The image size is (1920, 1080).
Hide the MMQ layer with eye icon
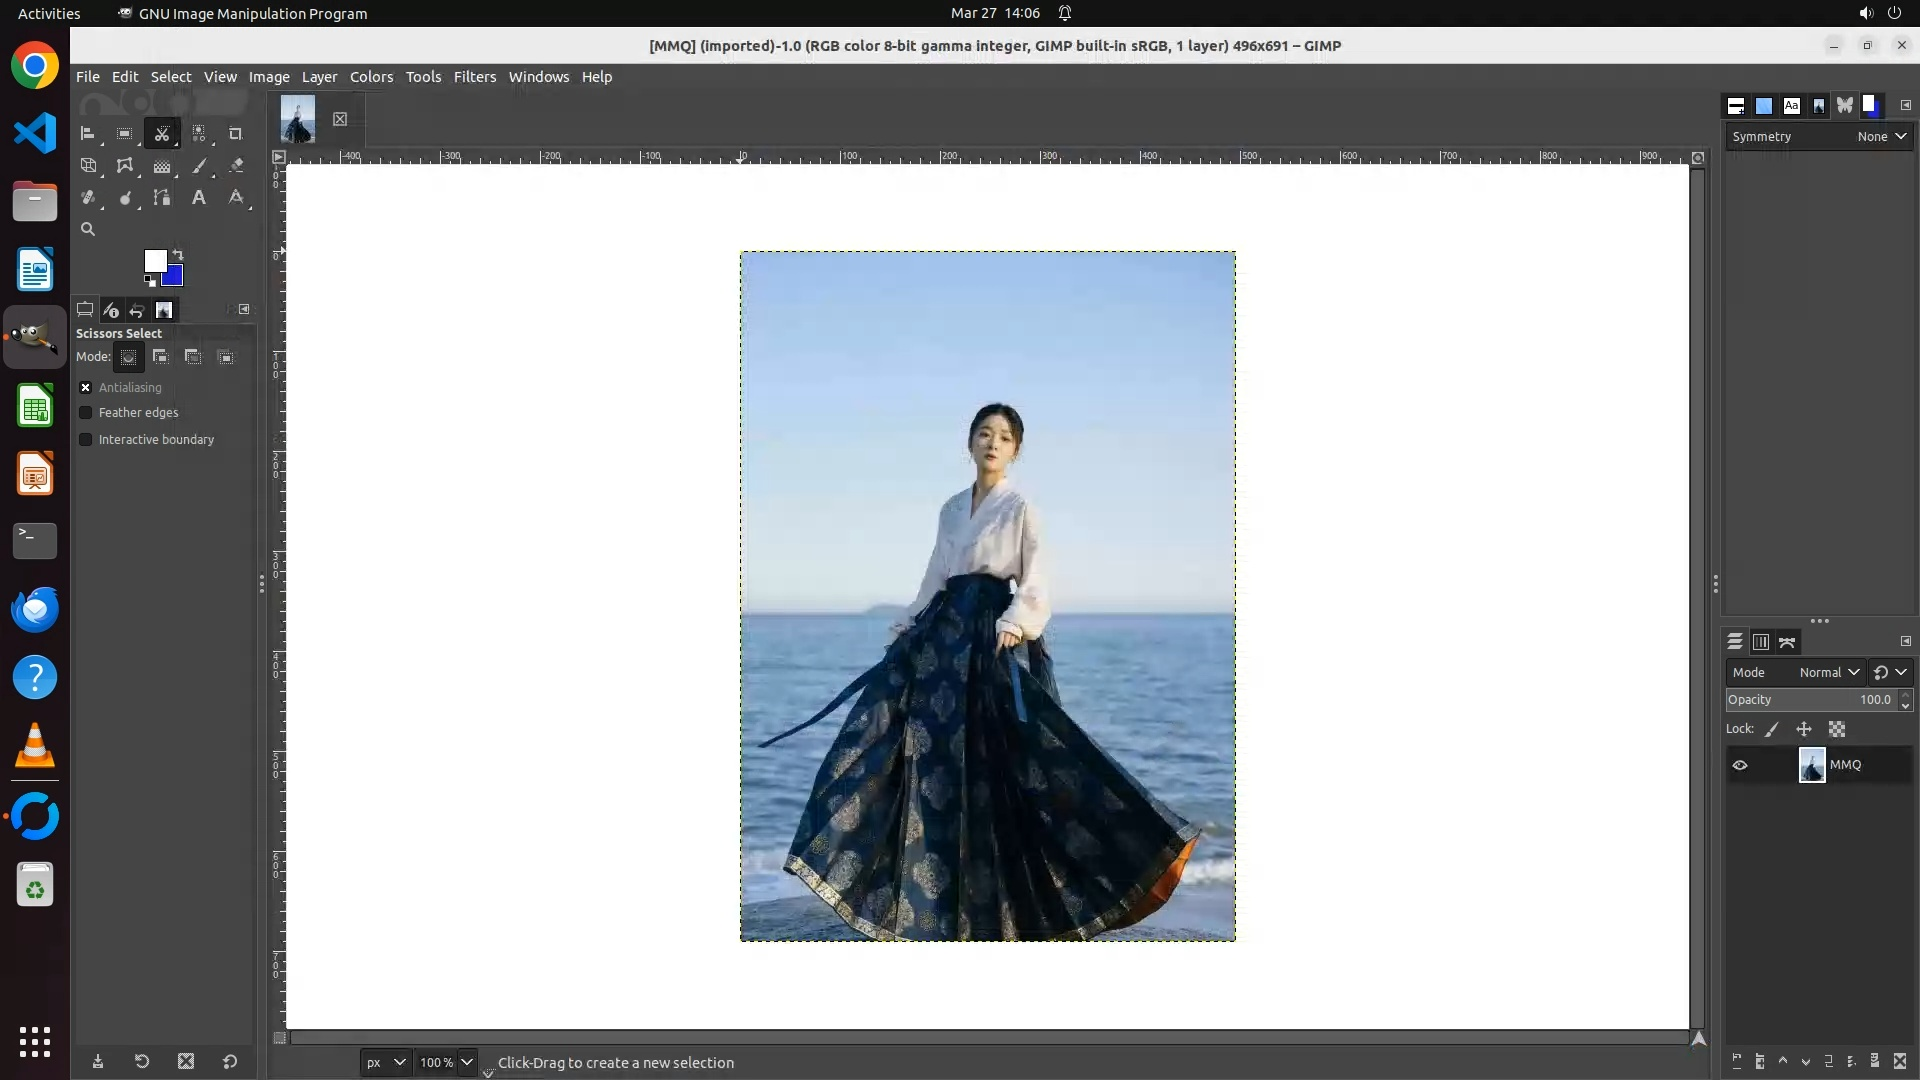click(x=1740, y=765)
